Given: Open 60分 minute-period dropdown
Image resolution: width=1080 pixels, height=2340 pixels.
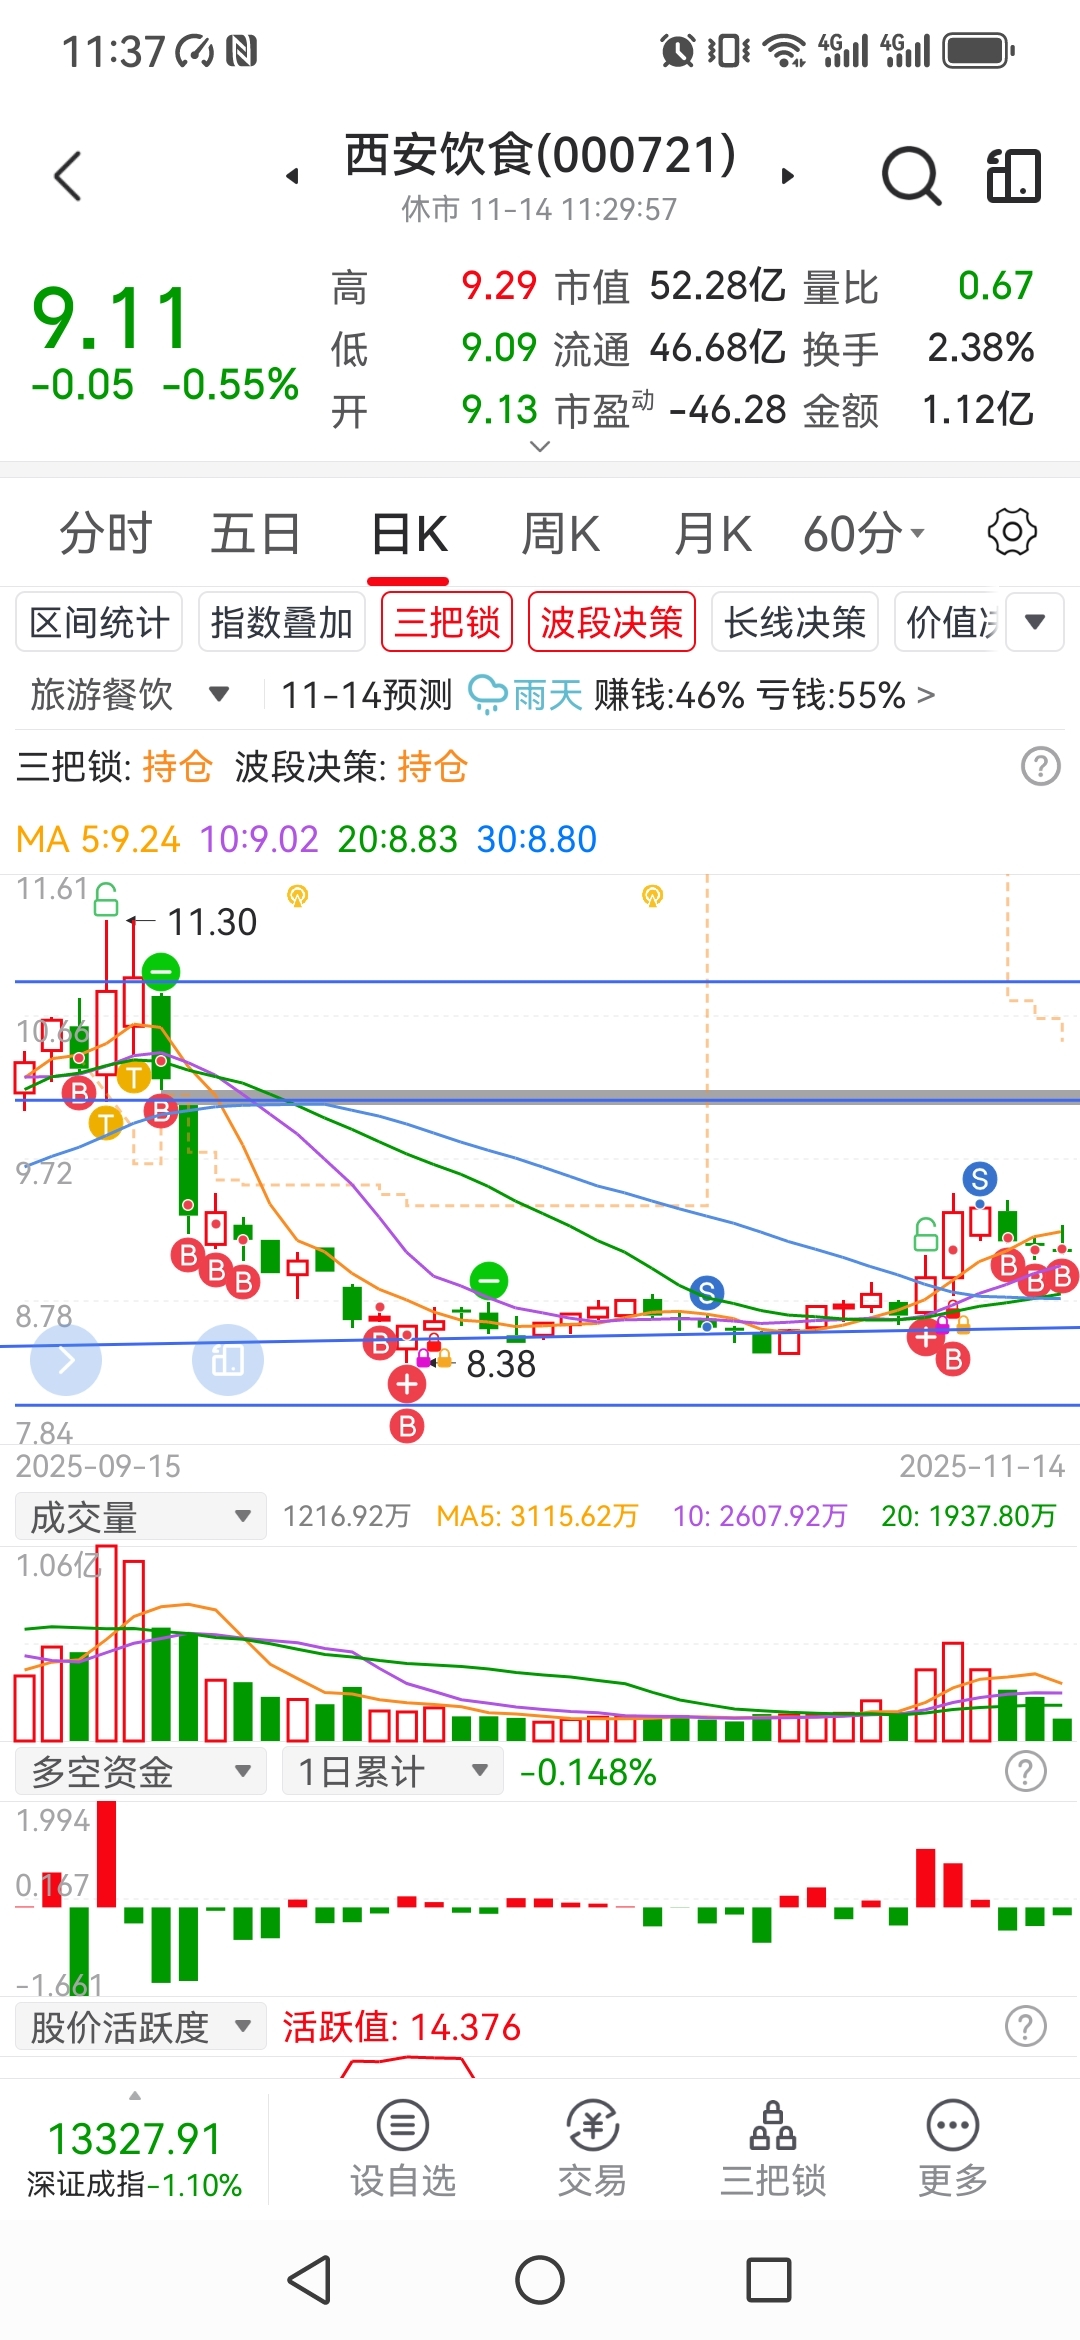Looking at the screenshot, I should (863, 532).
